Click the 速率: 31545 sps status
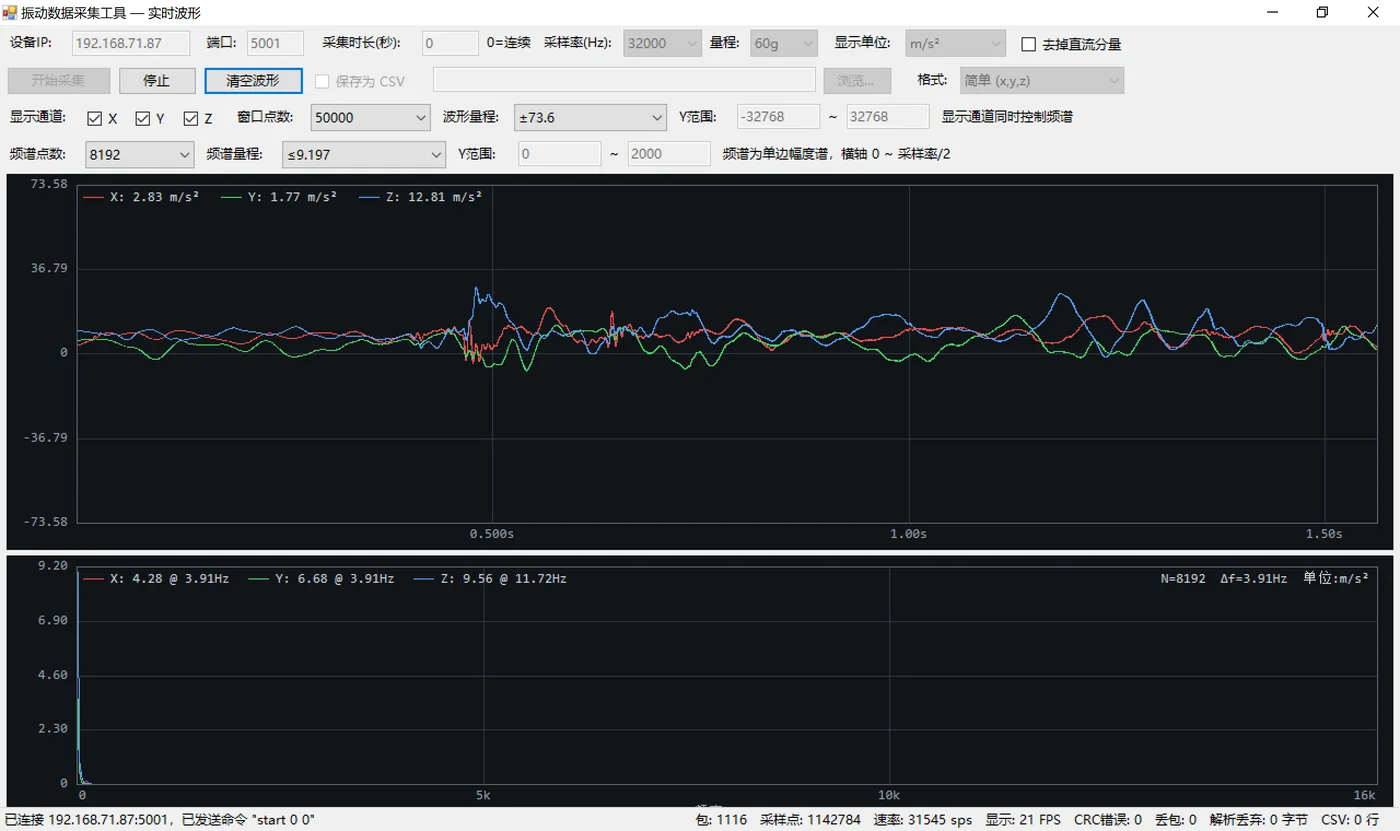The height and width of the screenshot is (831, 1400). click(923, 820)
